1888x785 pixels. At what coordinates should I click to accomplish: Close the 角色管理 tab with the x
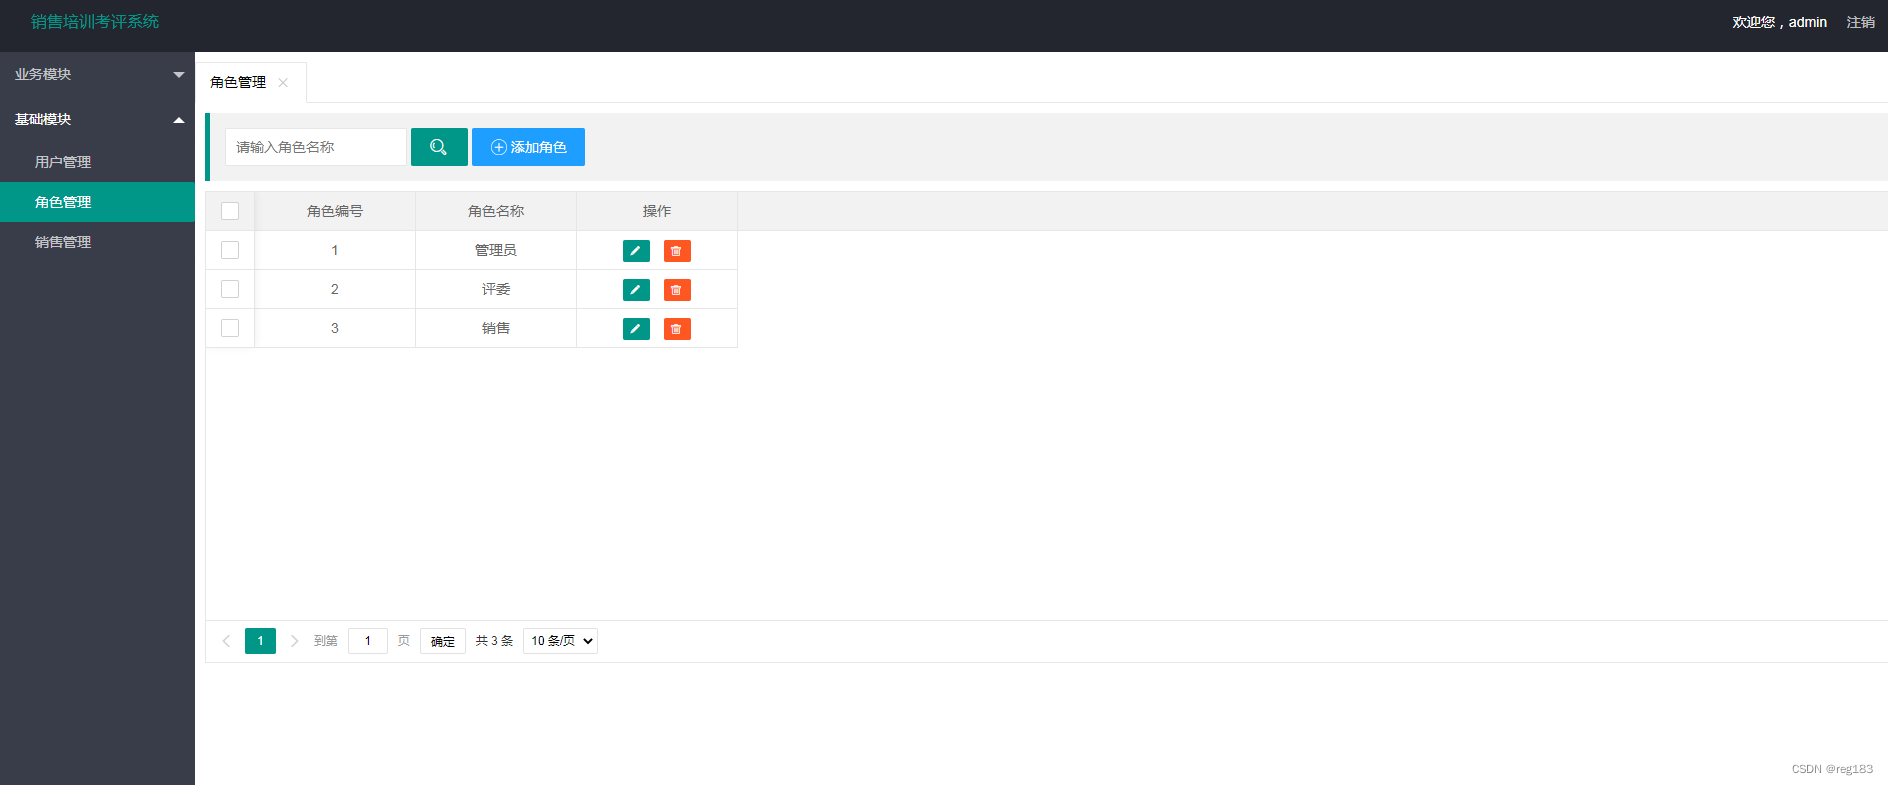(x=283, y=83)
